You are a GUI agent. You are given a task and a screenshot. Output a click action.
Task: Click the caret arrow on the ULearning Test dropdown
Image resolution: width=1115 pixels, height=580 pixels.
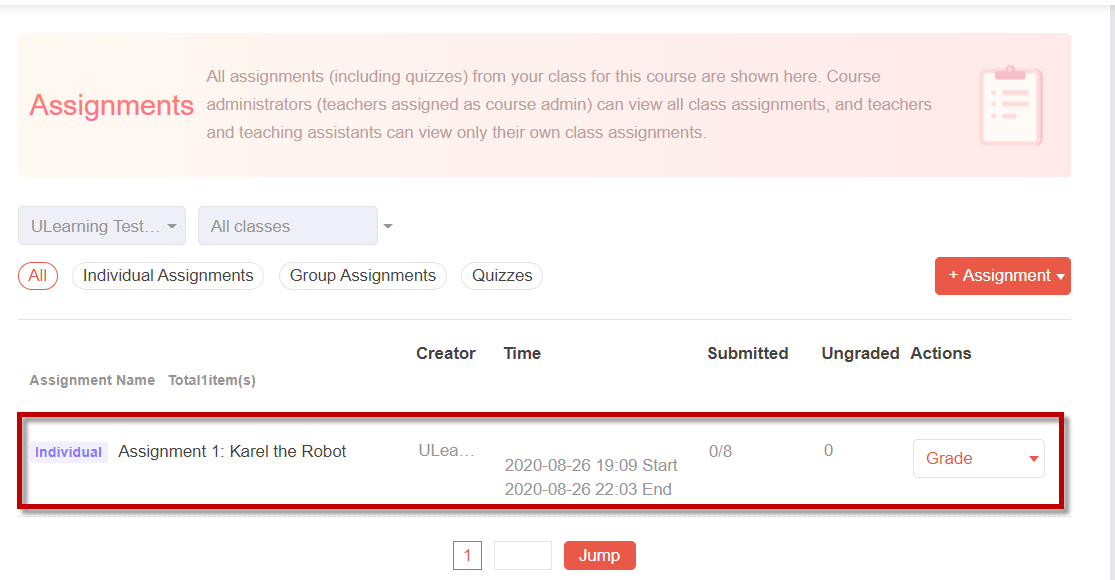(171, 226)
